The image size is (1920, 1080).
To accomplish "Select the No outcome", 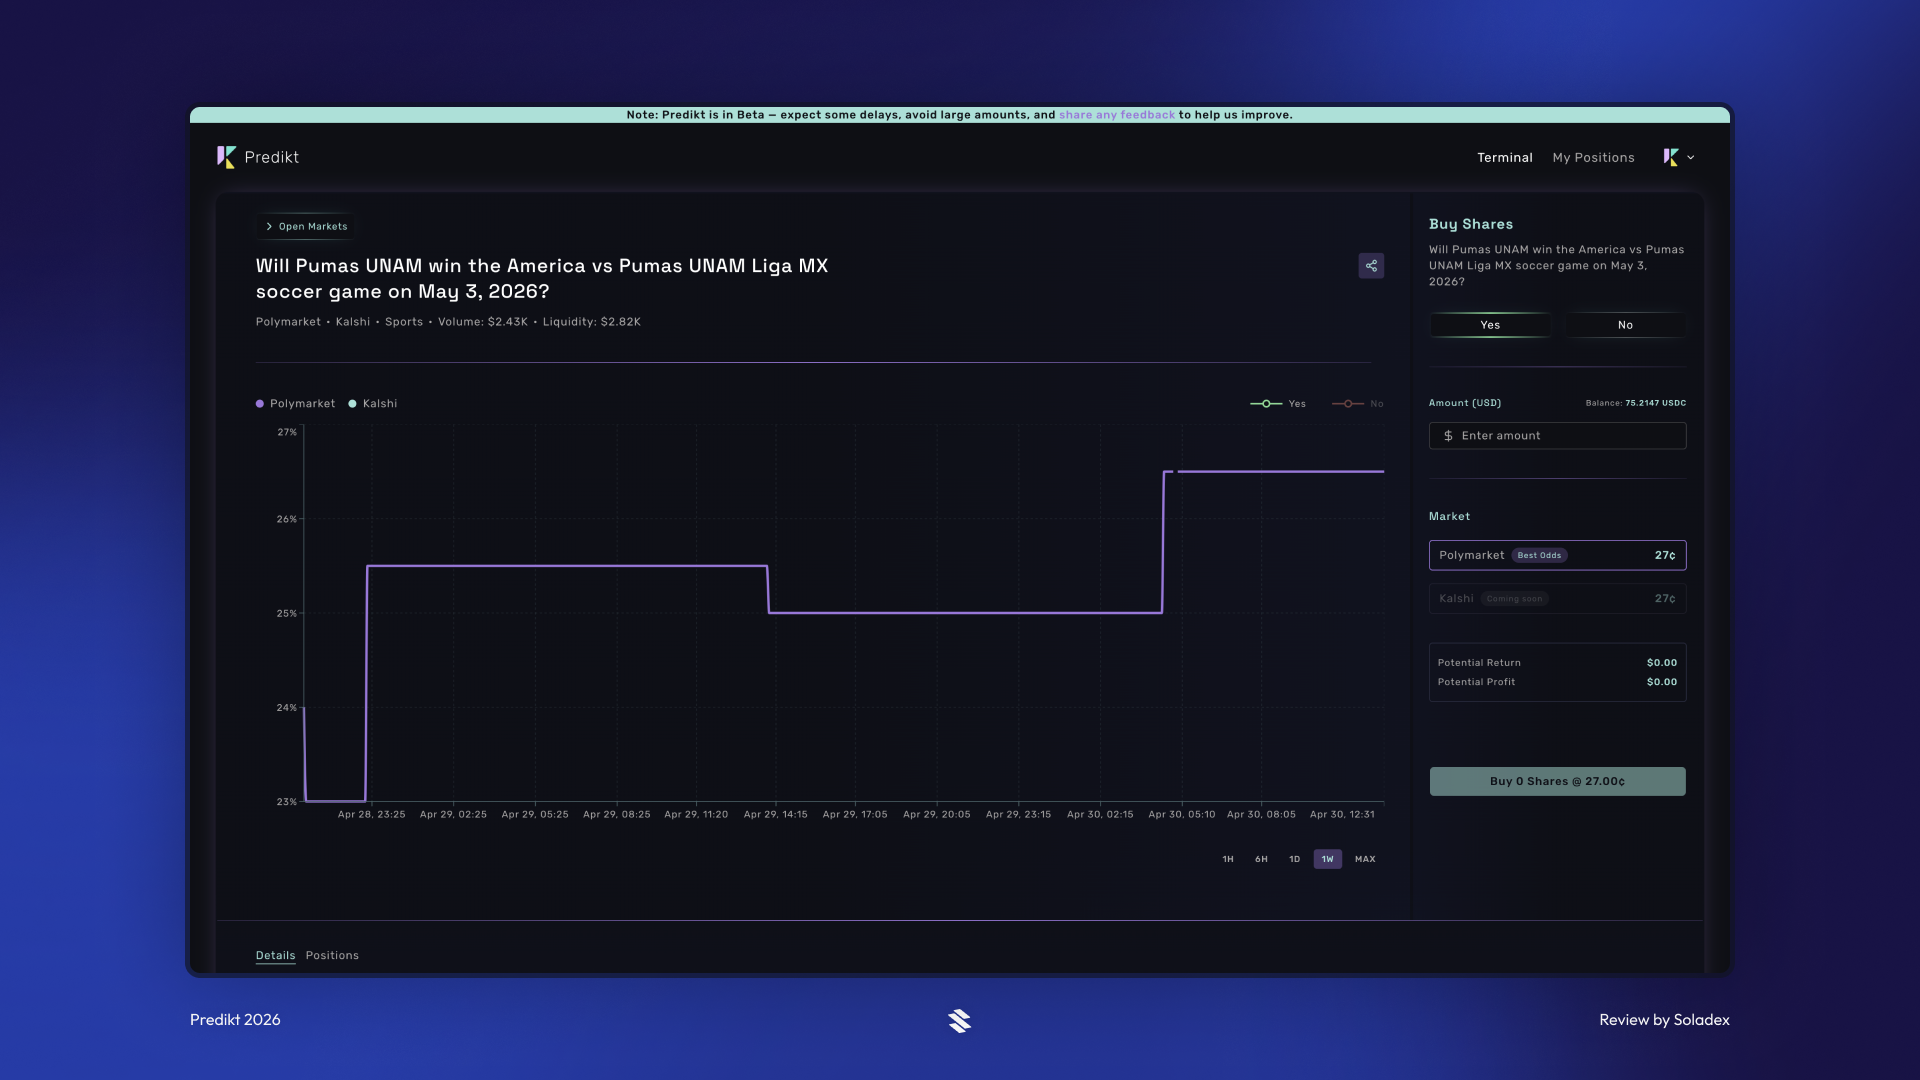I will coord(1625,325).
